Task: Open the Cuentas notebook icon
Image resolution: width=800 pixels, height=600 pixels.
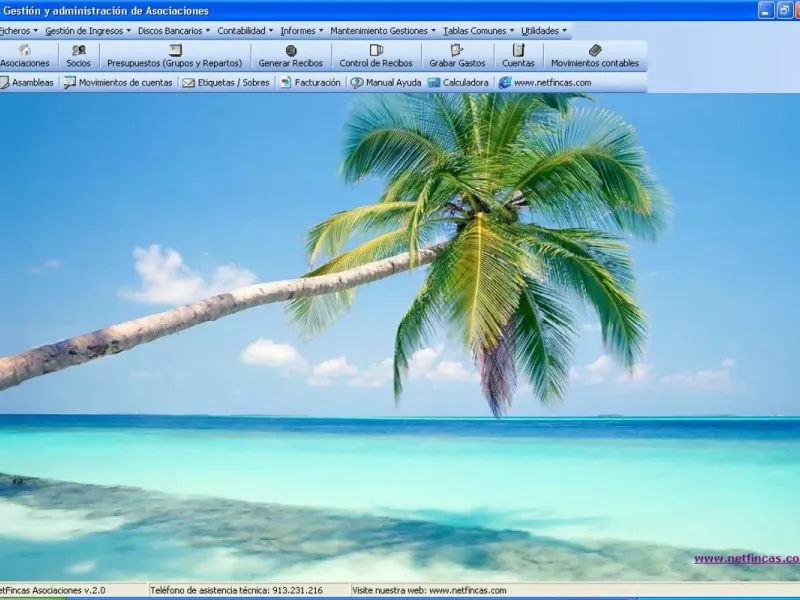Action: click(518, 50)
